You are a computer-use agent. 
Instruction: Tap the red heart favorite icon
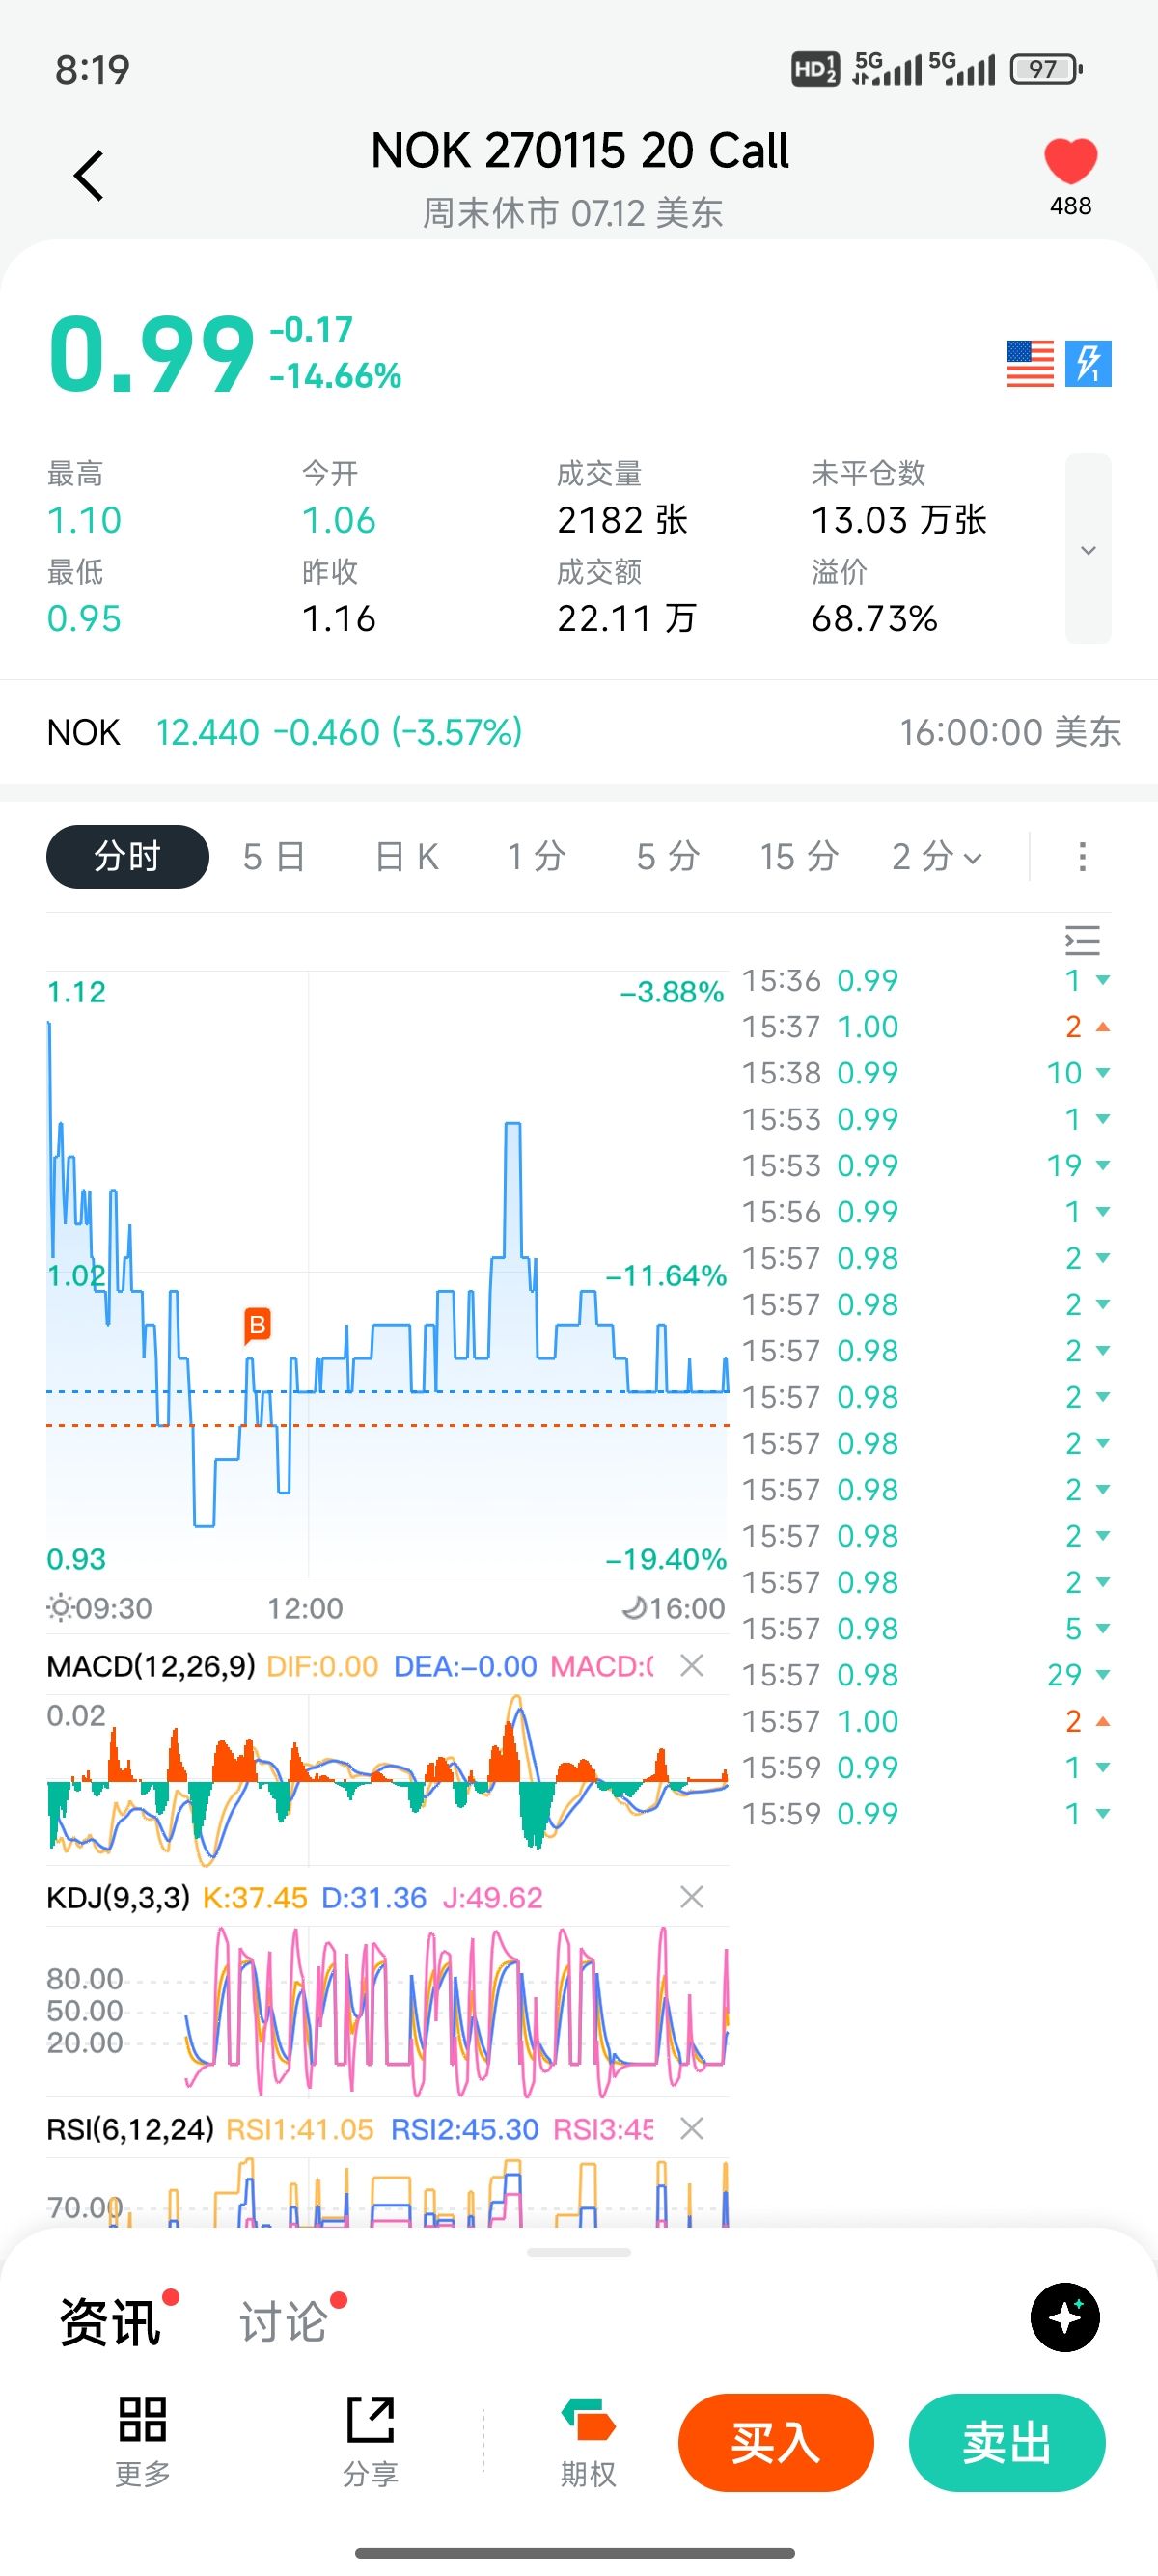1070,161
